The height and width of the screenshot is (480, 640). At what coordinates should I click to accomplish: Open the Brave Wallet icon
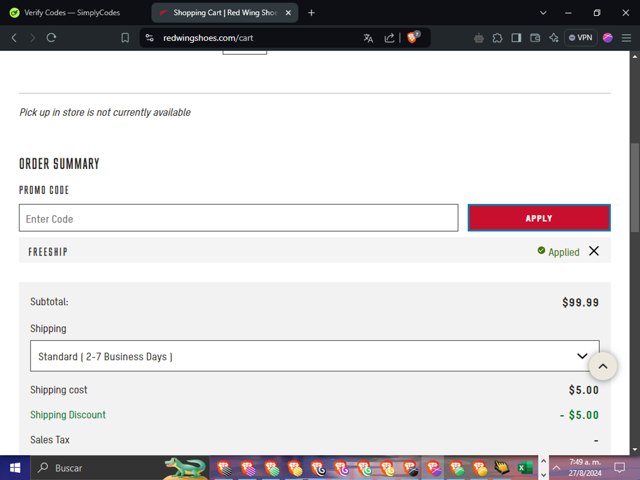point(535,38)
